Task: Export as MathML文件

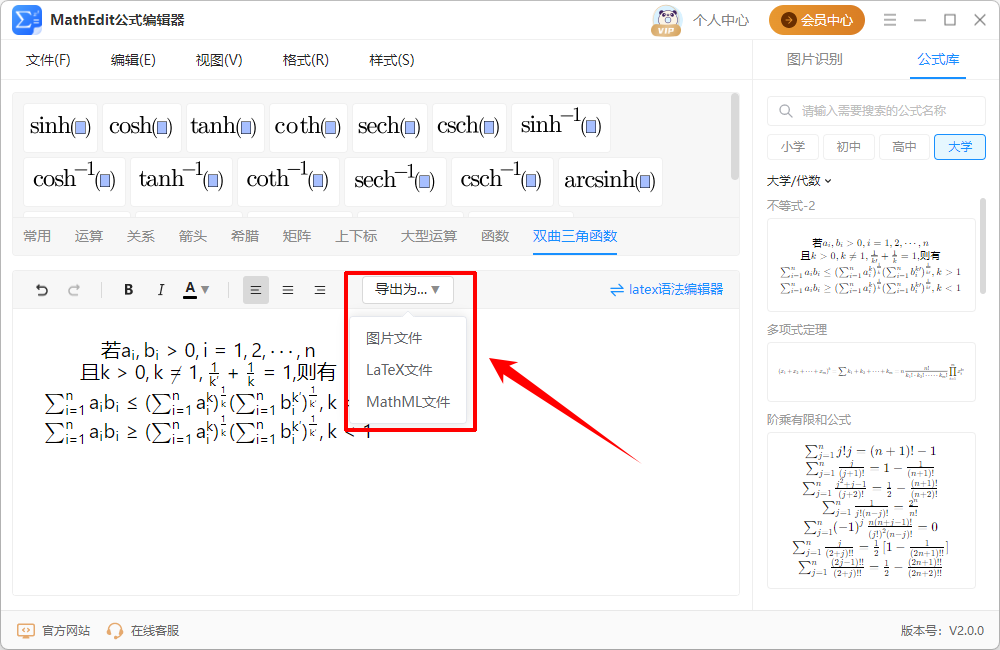Action: coord(408,402)
